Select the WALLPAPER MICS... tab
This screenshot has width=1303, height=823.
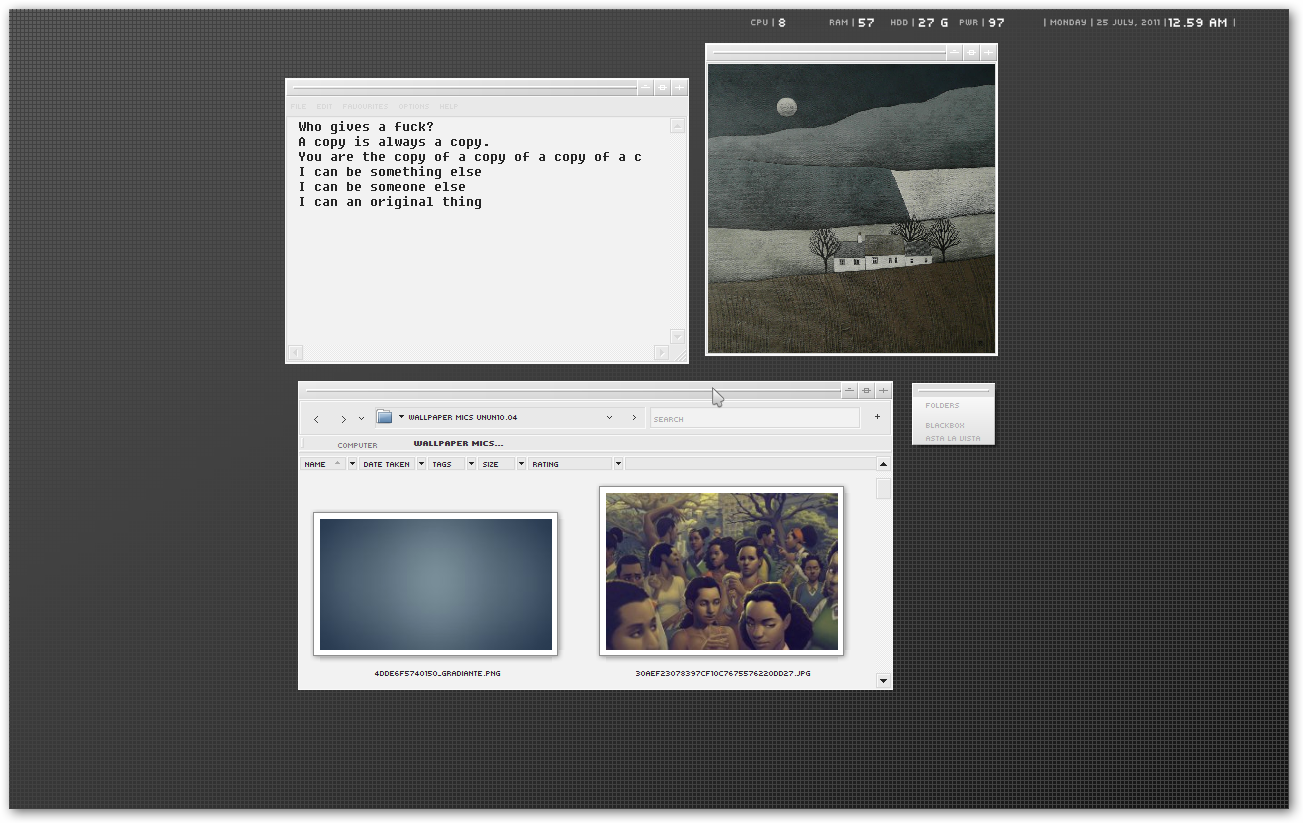pos(458,443)
